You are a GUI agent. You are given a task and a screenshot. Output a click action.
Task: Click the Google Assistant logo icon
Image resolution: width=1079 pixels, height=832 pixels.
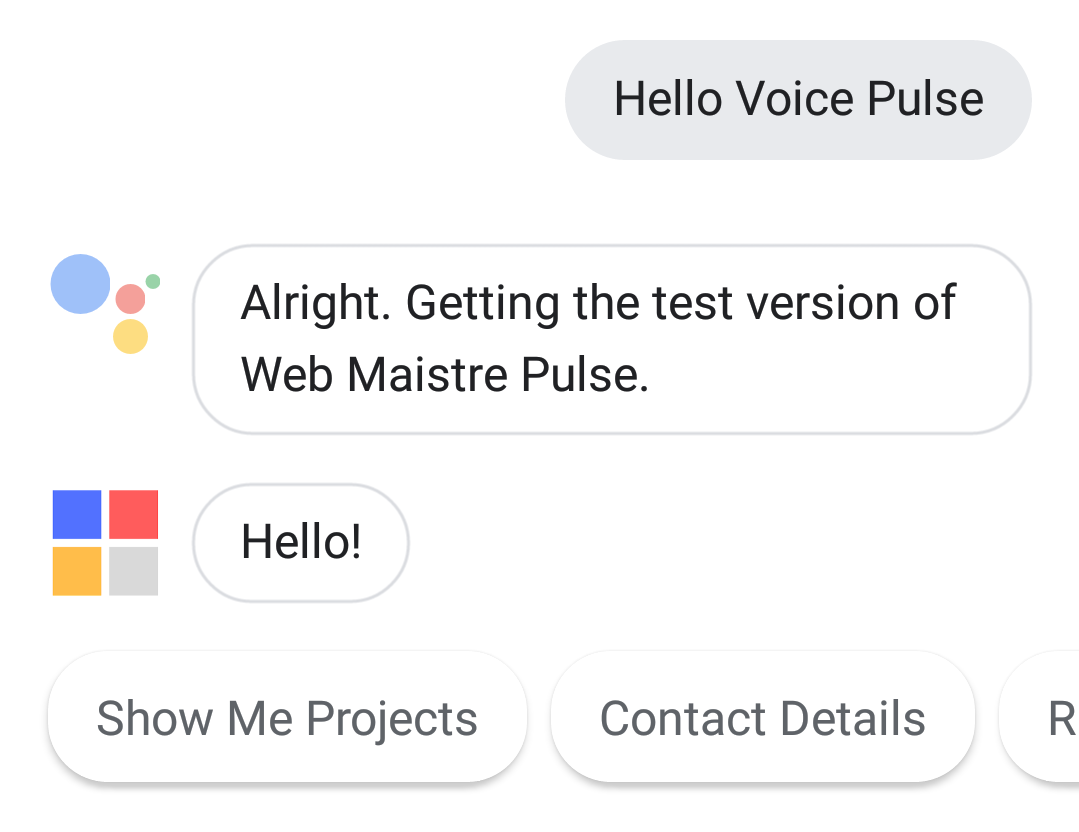pyautogui.click(x=105, y=303)
